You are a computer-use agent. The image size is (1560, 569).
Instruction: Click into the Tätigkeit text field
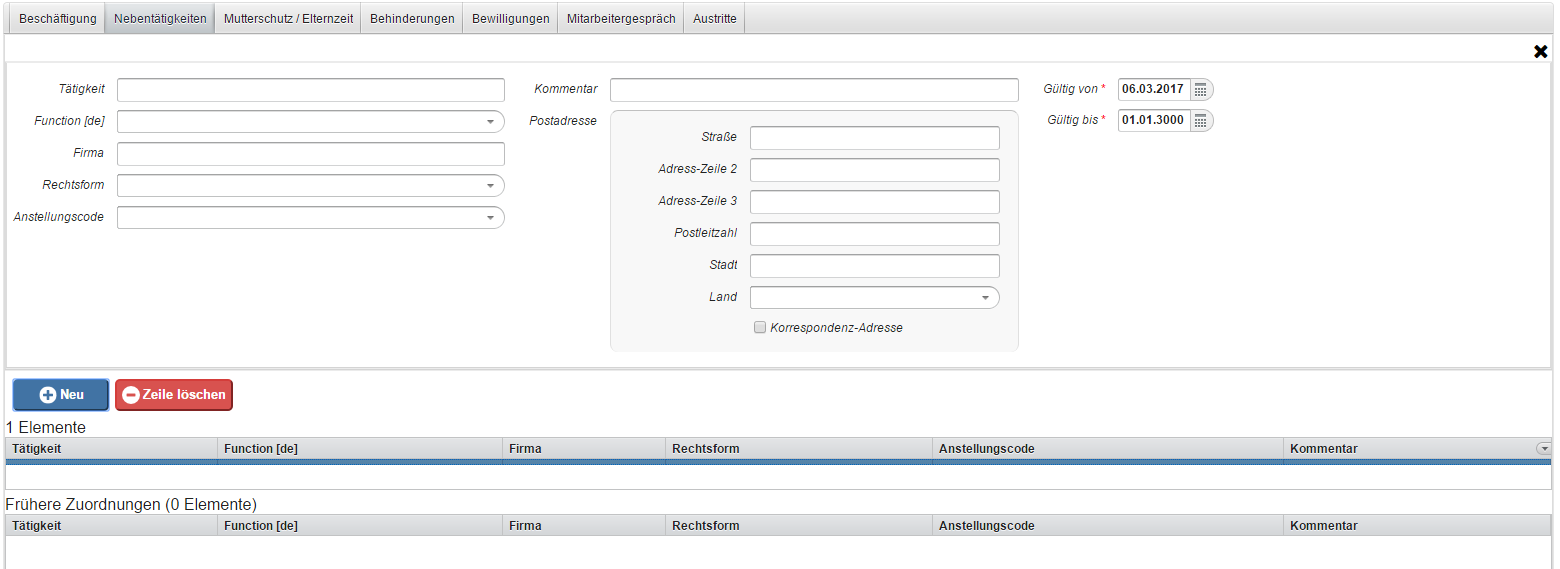310,90
